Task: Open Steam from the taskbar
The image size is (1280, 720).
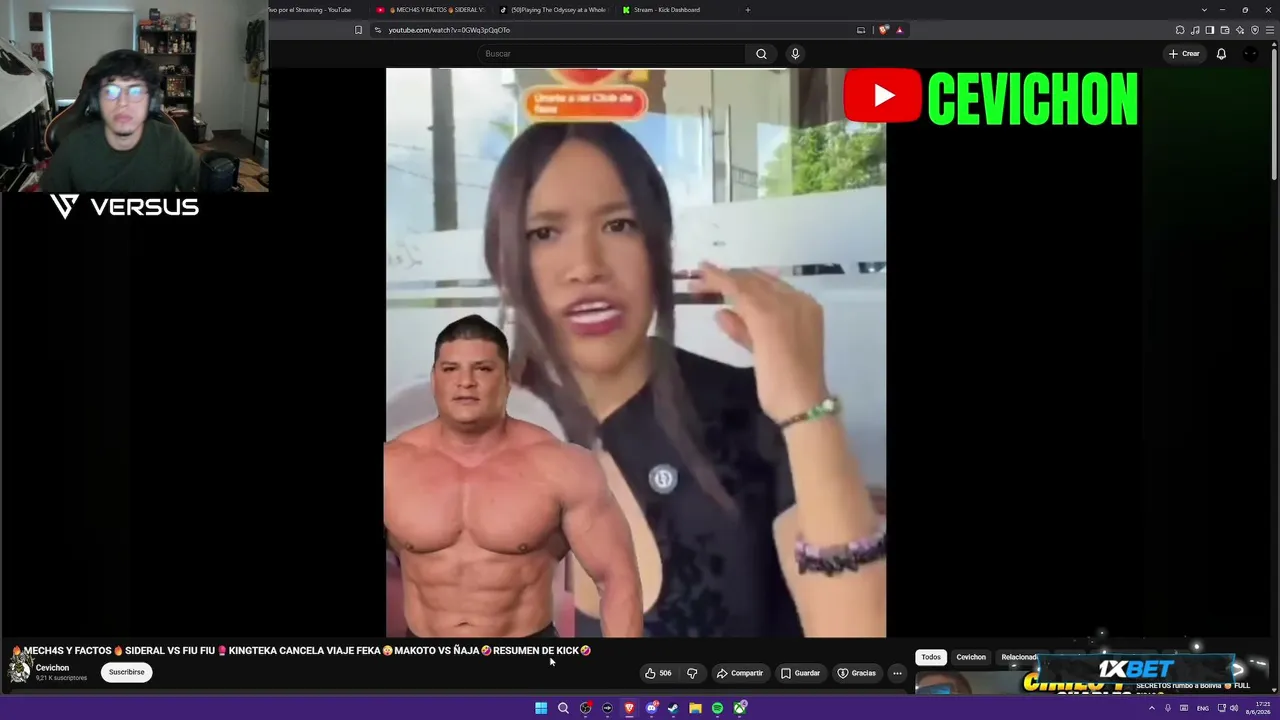Action: (x=673, y=708)
